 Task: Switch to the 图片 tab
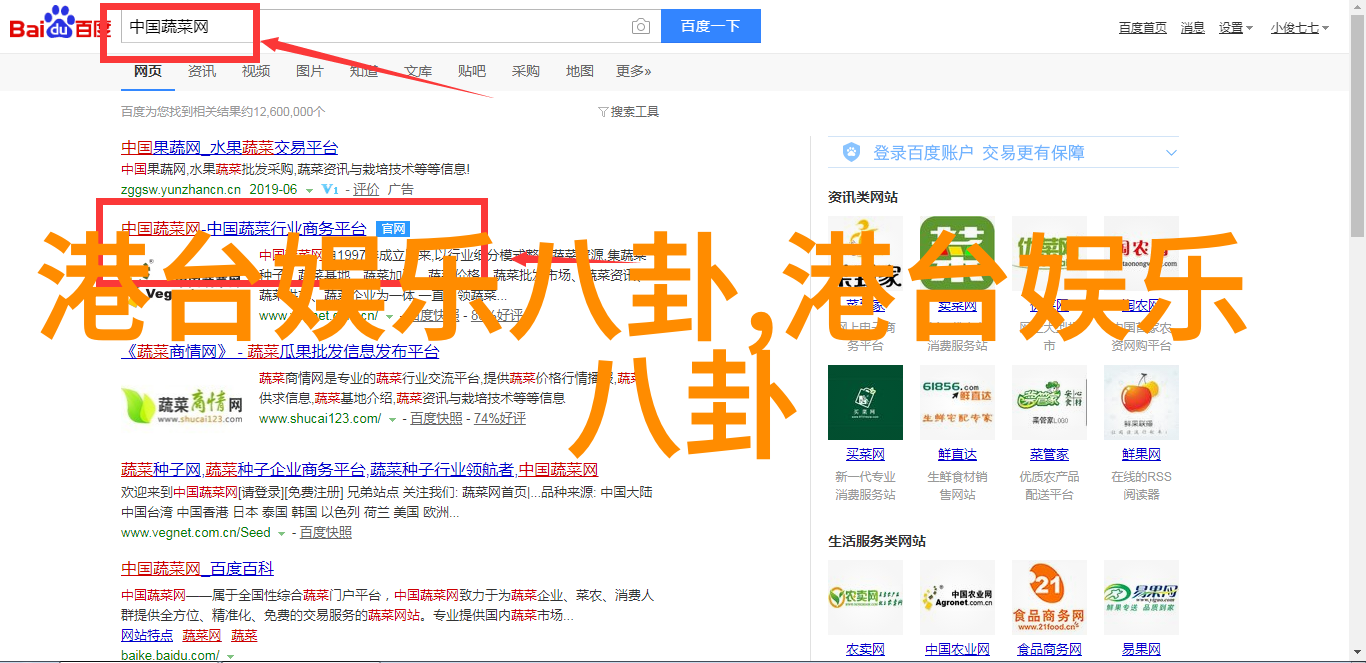[310, 71]
